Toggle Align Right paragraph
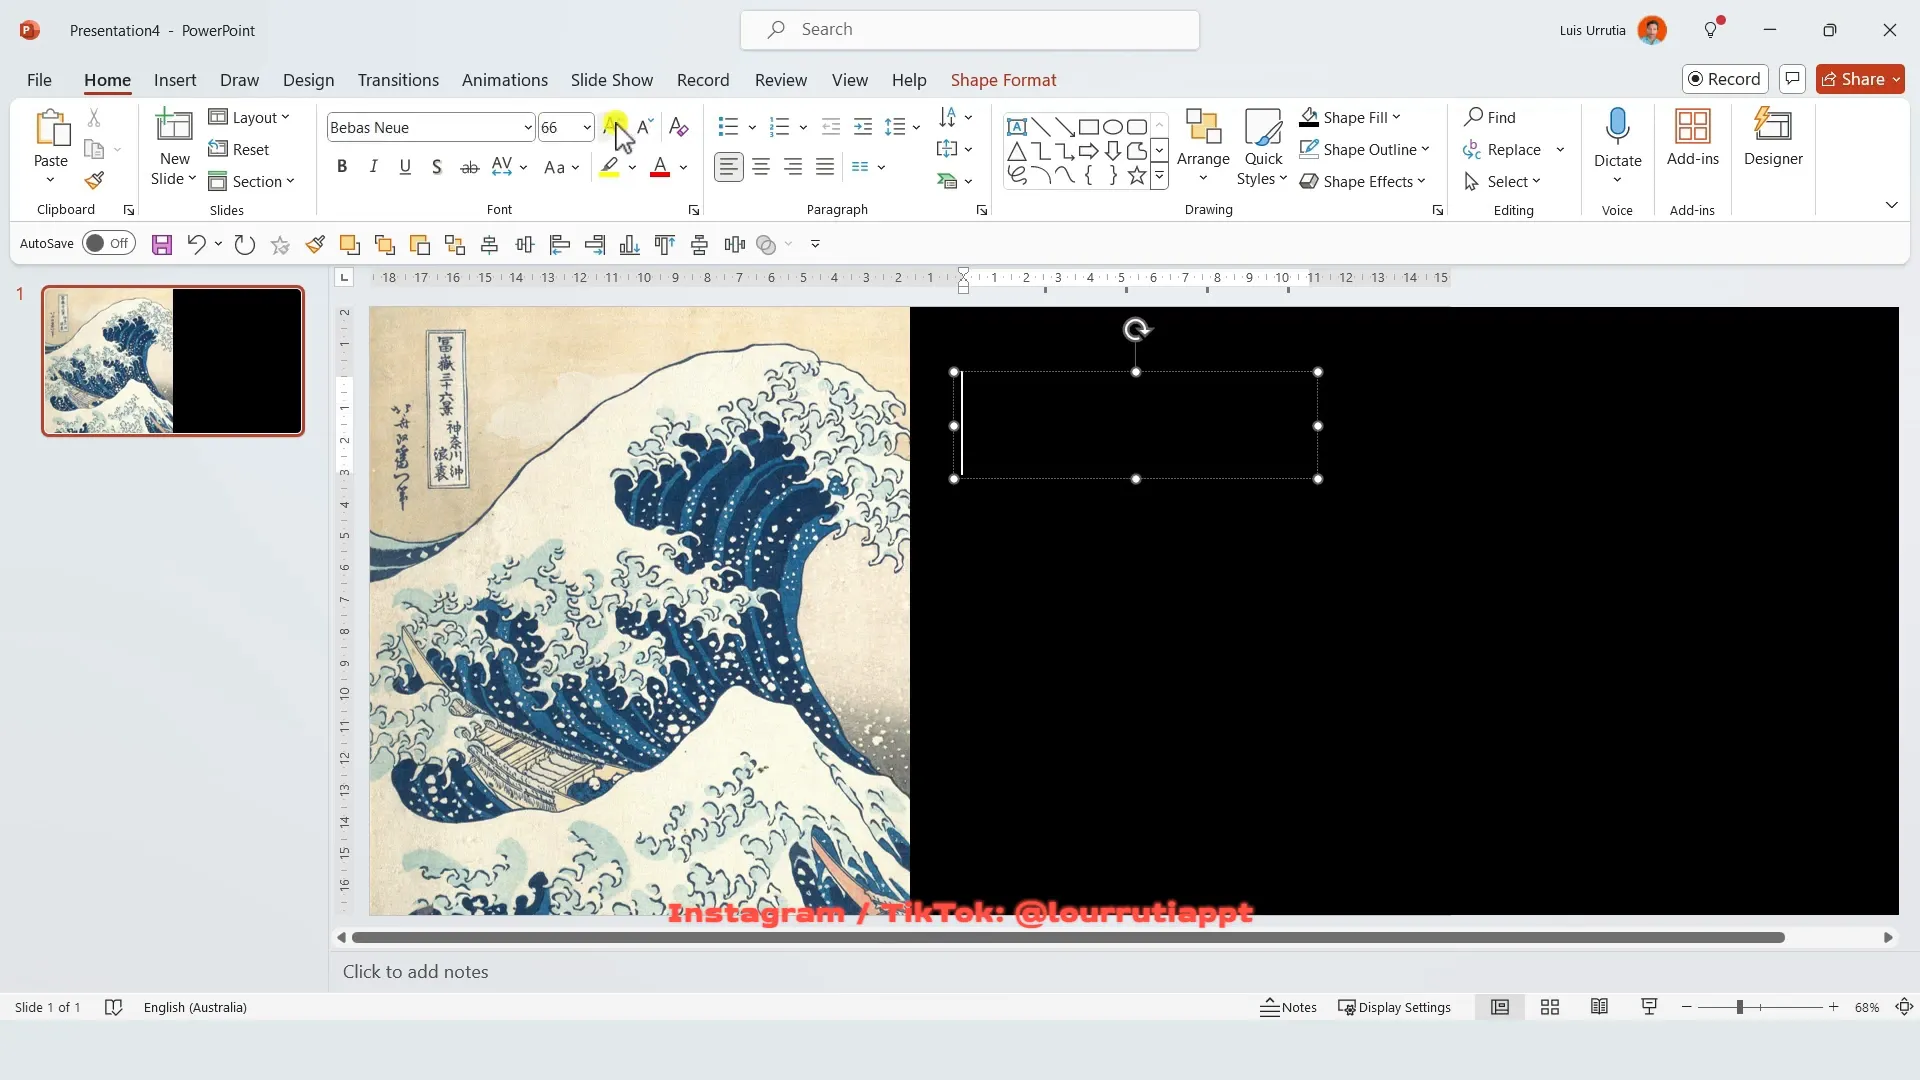This screenshot has width=1920, height=1080. 793,167
